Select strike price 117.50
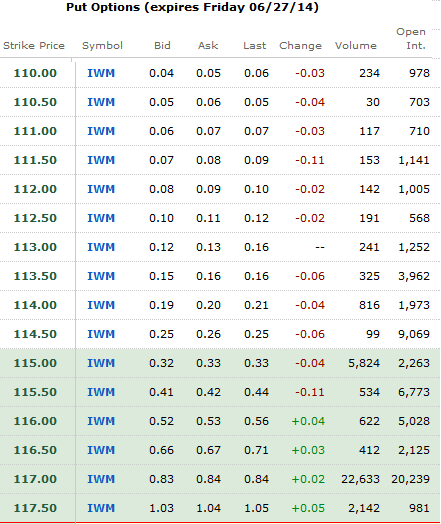This screenshot has height=524, width=441. 35,508
